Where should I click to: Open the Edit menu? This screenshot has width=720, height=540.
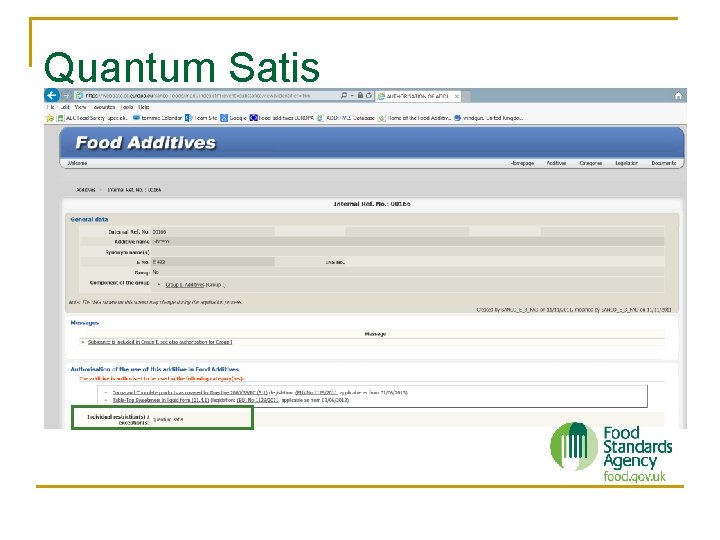(65, 107)
